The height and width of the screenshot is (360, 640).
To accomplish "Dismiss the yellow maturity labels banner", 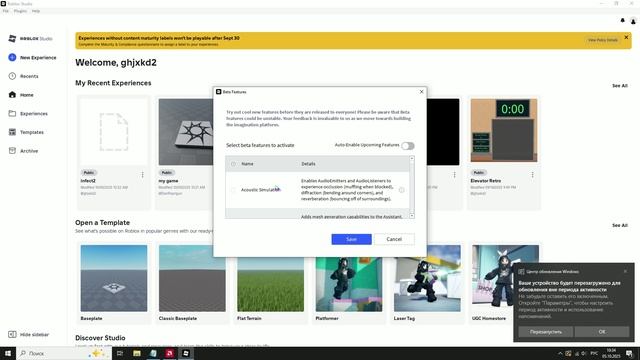I will click(626, 38).
